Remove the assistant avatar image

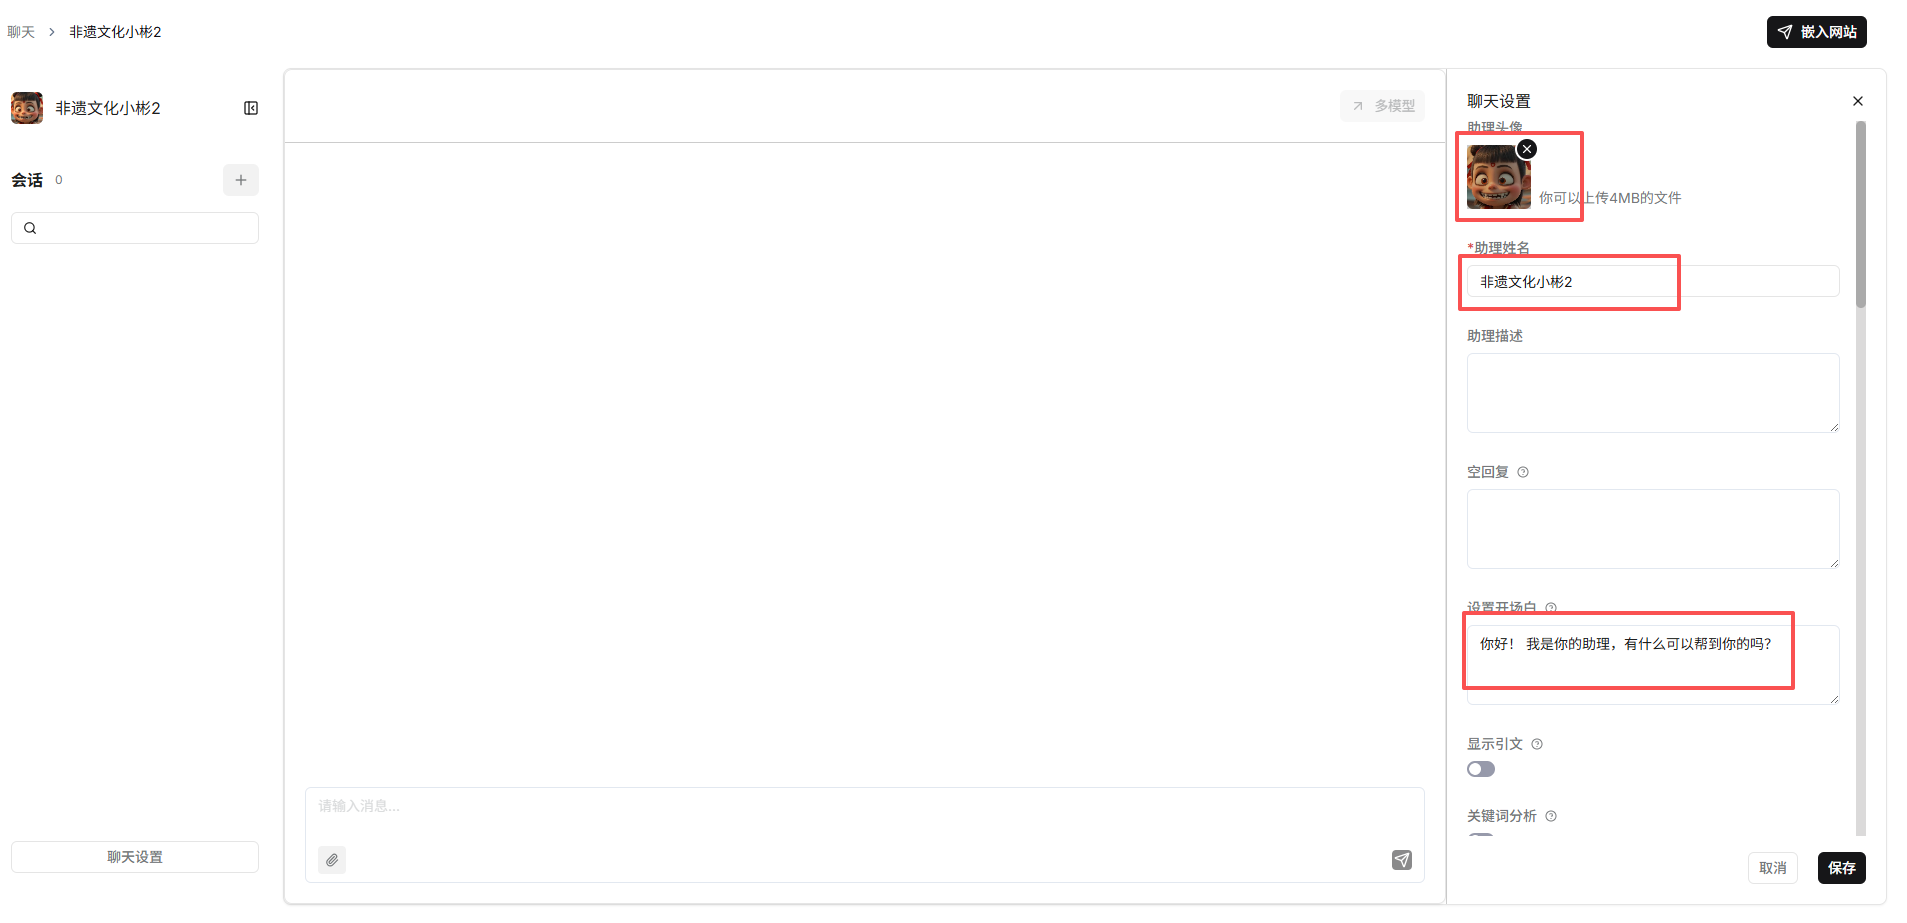1527,149
